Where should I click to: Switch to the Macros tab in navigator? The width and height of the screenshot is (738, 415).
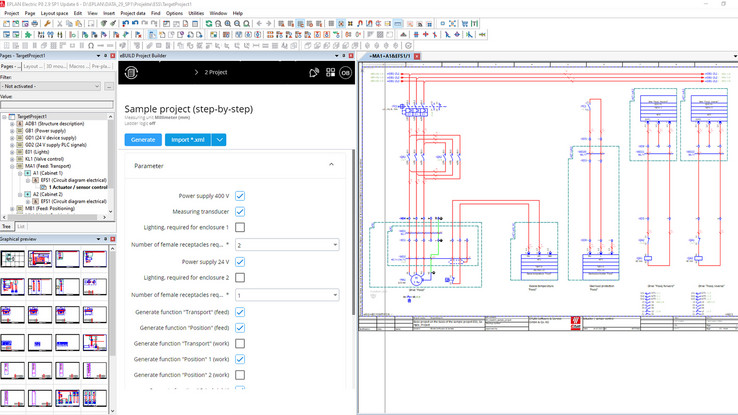pos(78,66)
